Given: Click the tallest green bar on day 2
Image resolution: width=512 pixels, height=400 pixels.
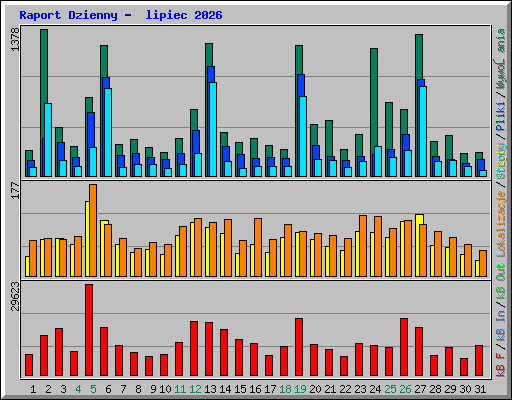Looking at the screenshot, I should pyautogui.click(x=44, y=103).
